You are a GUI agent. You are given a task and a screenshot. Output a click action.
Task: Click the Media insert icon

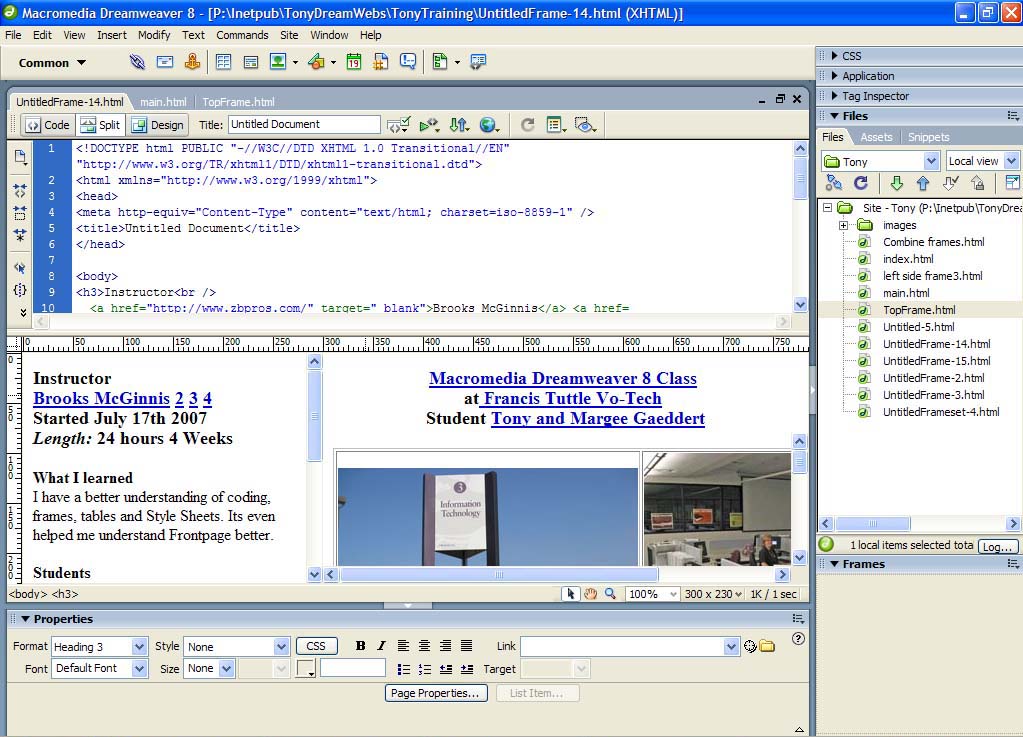[316, 62]
